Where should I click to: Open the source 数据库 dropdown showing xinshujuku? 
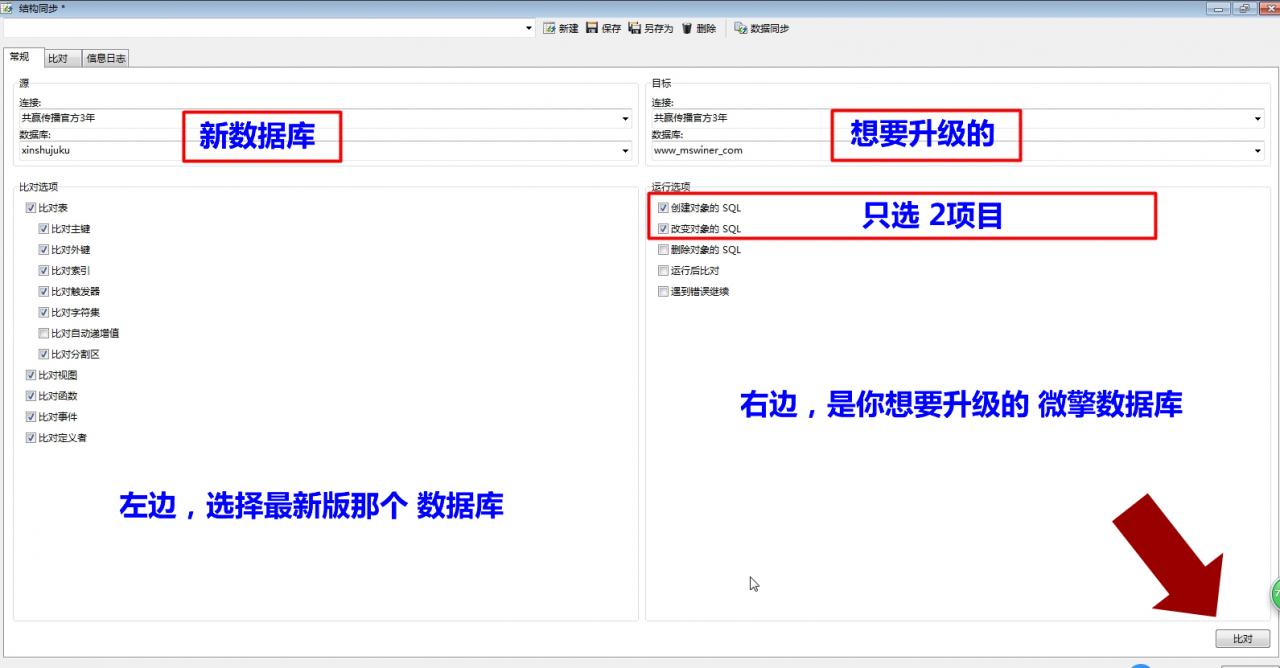(626, 151)
